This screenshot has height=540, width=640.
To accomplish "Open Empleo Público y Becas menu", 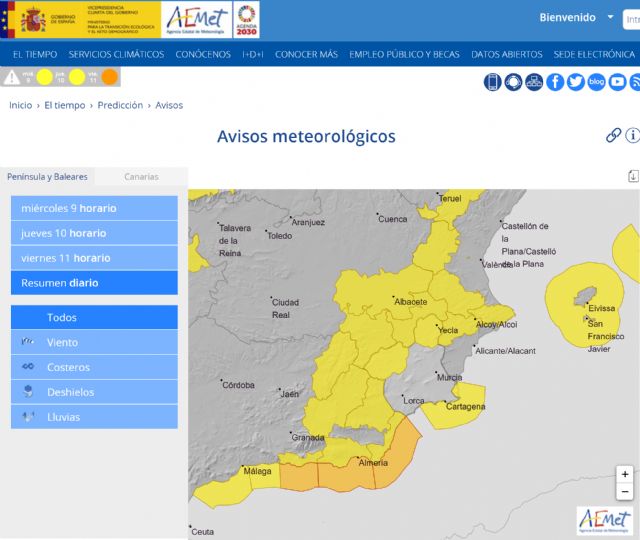I will click(x=404, y=54).
